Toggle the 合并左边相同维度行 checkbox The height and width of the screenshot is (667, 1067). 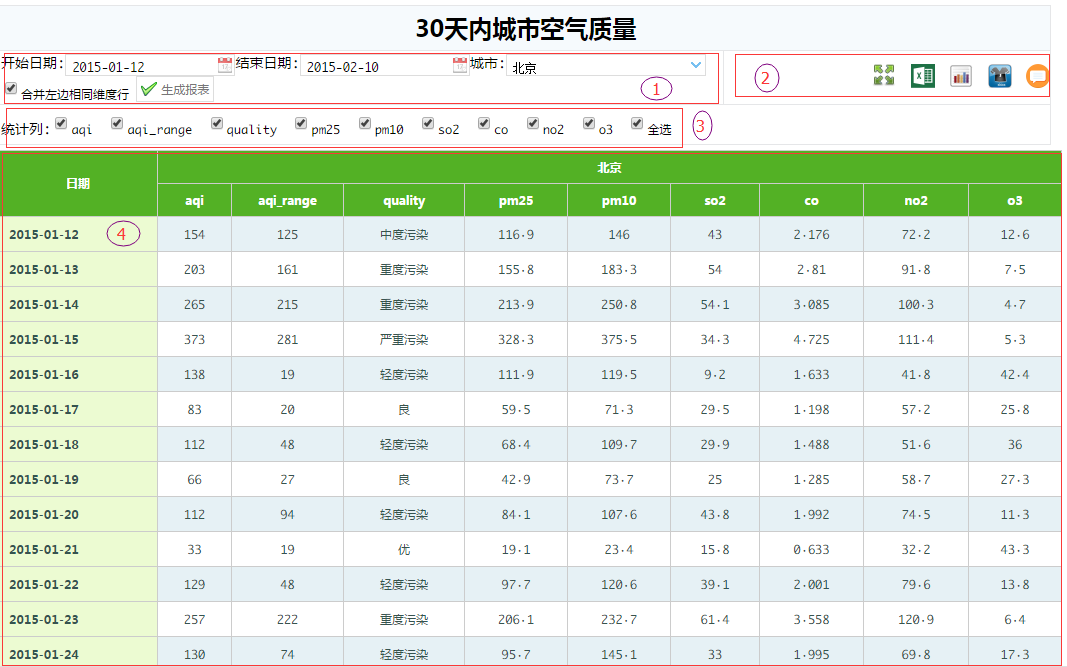tap(12, 89)
